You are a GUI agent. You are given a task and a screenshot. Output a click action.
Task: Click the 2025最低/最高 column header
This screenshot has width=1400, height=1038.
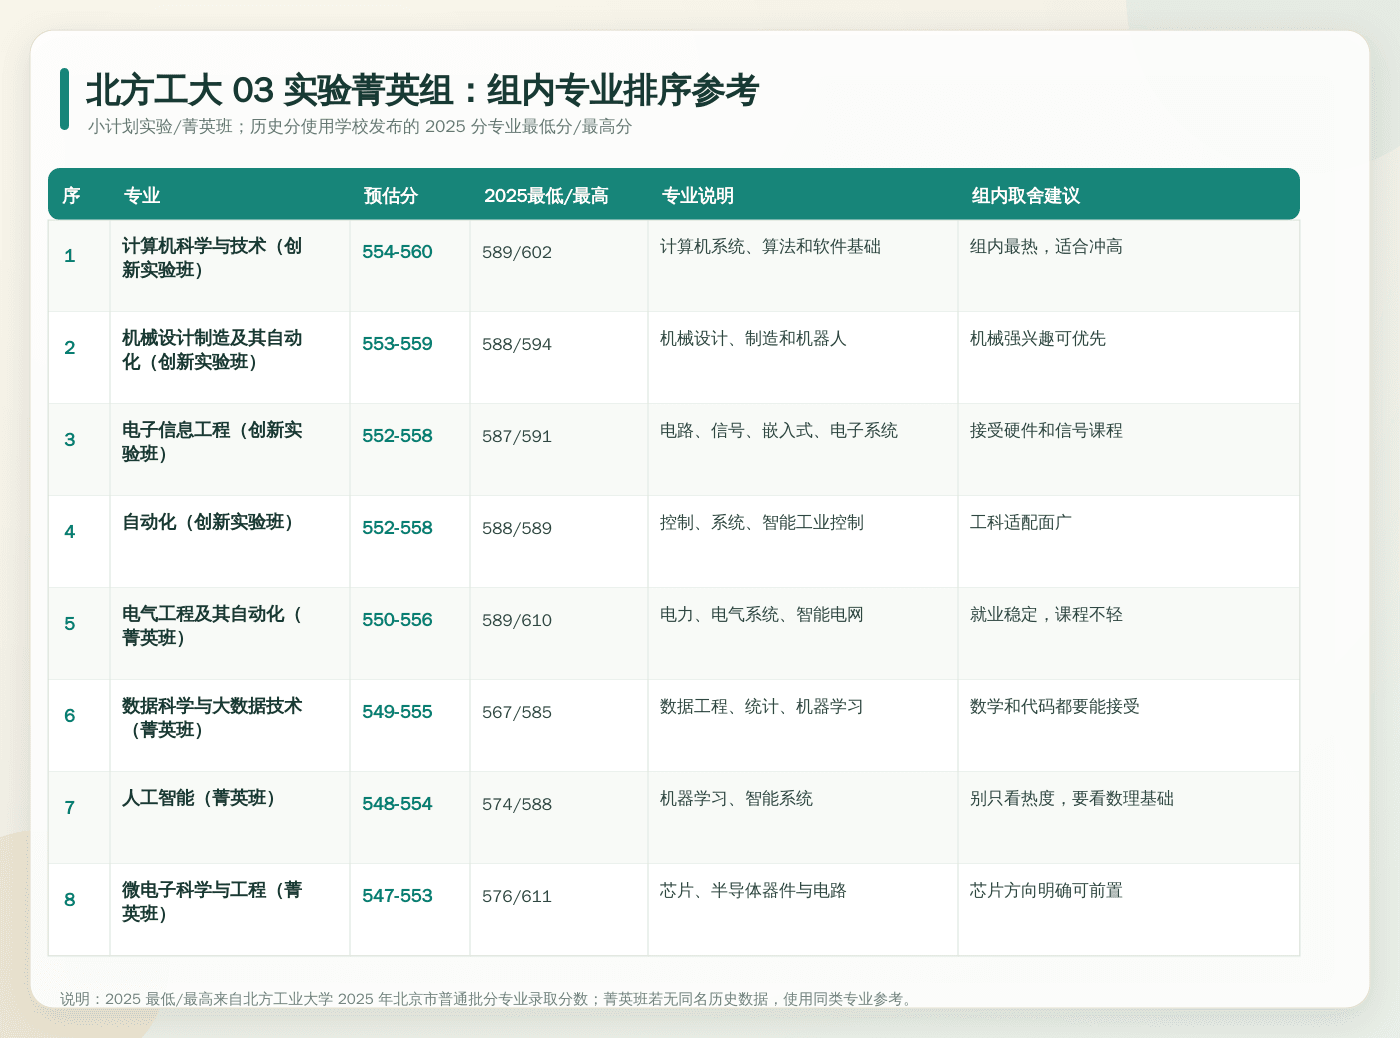[546, 196]
